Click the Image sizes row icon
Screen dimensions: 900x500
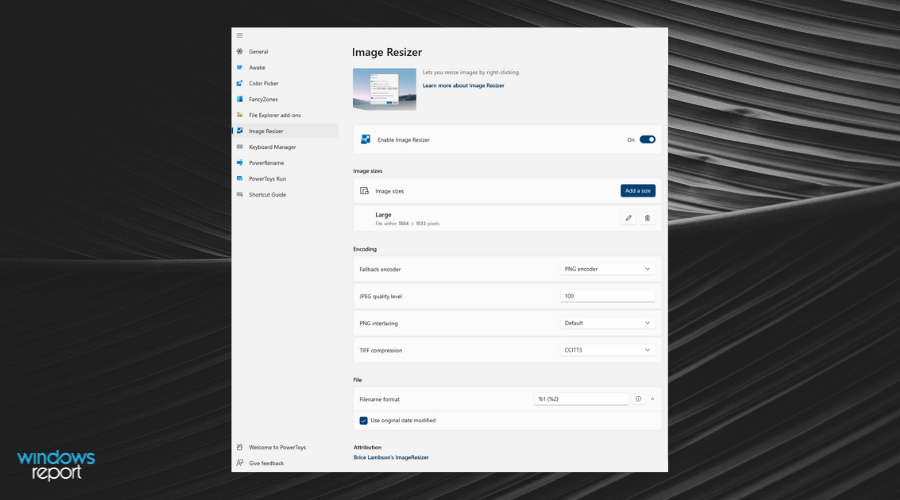(x=364, y=191)
